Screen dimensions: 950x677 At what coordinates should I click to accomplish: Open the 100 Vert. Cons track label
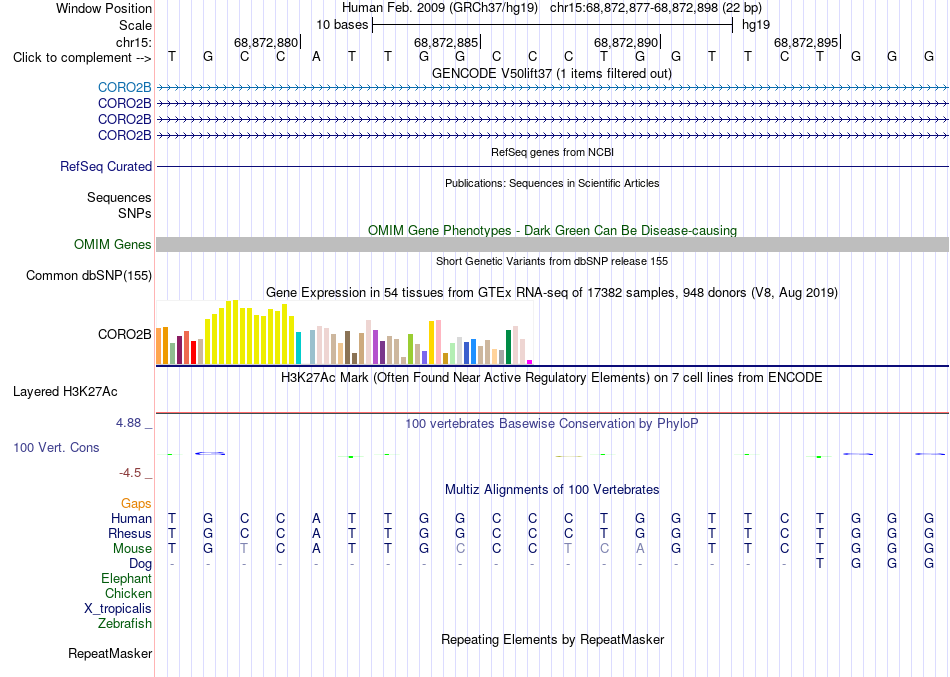(x=56, y=447)
